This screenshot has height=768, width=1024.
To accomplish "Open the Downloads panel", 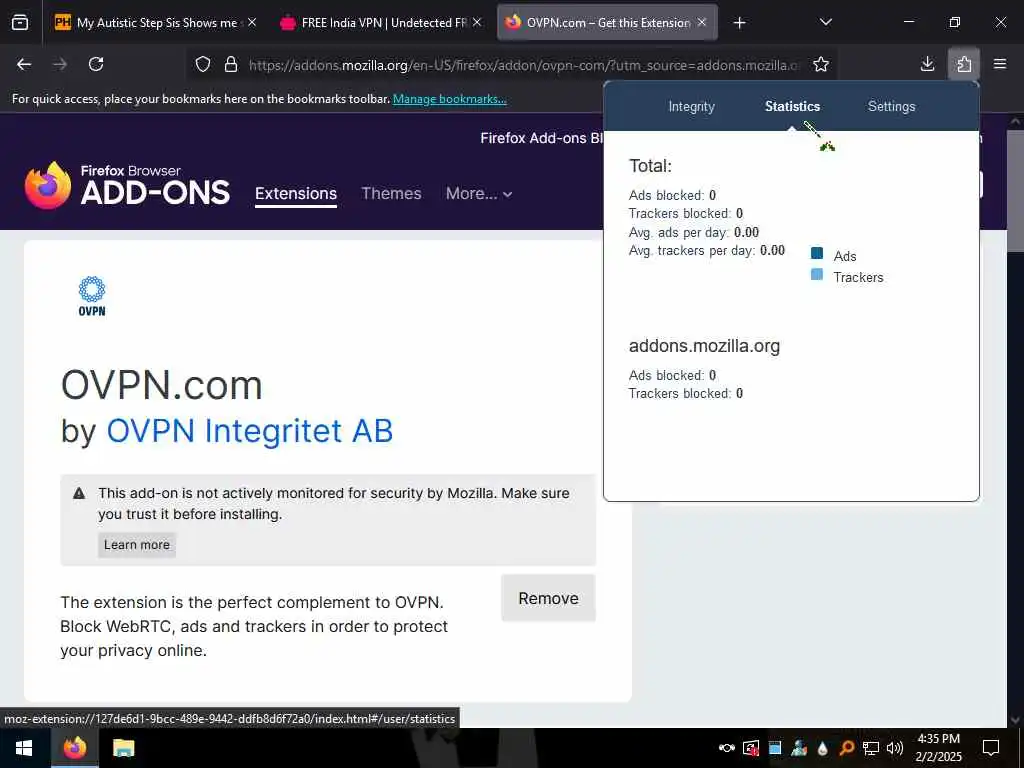I will pyautogui.click(x=927, y=64).
